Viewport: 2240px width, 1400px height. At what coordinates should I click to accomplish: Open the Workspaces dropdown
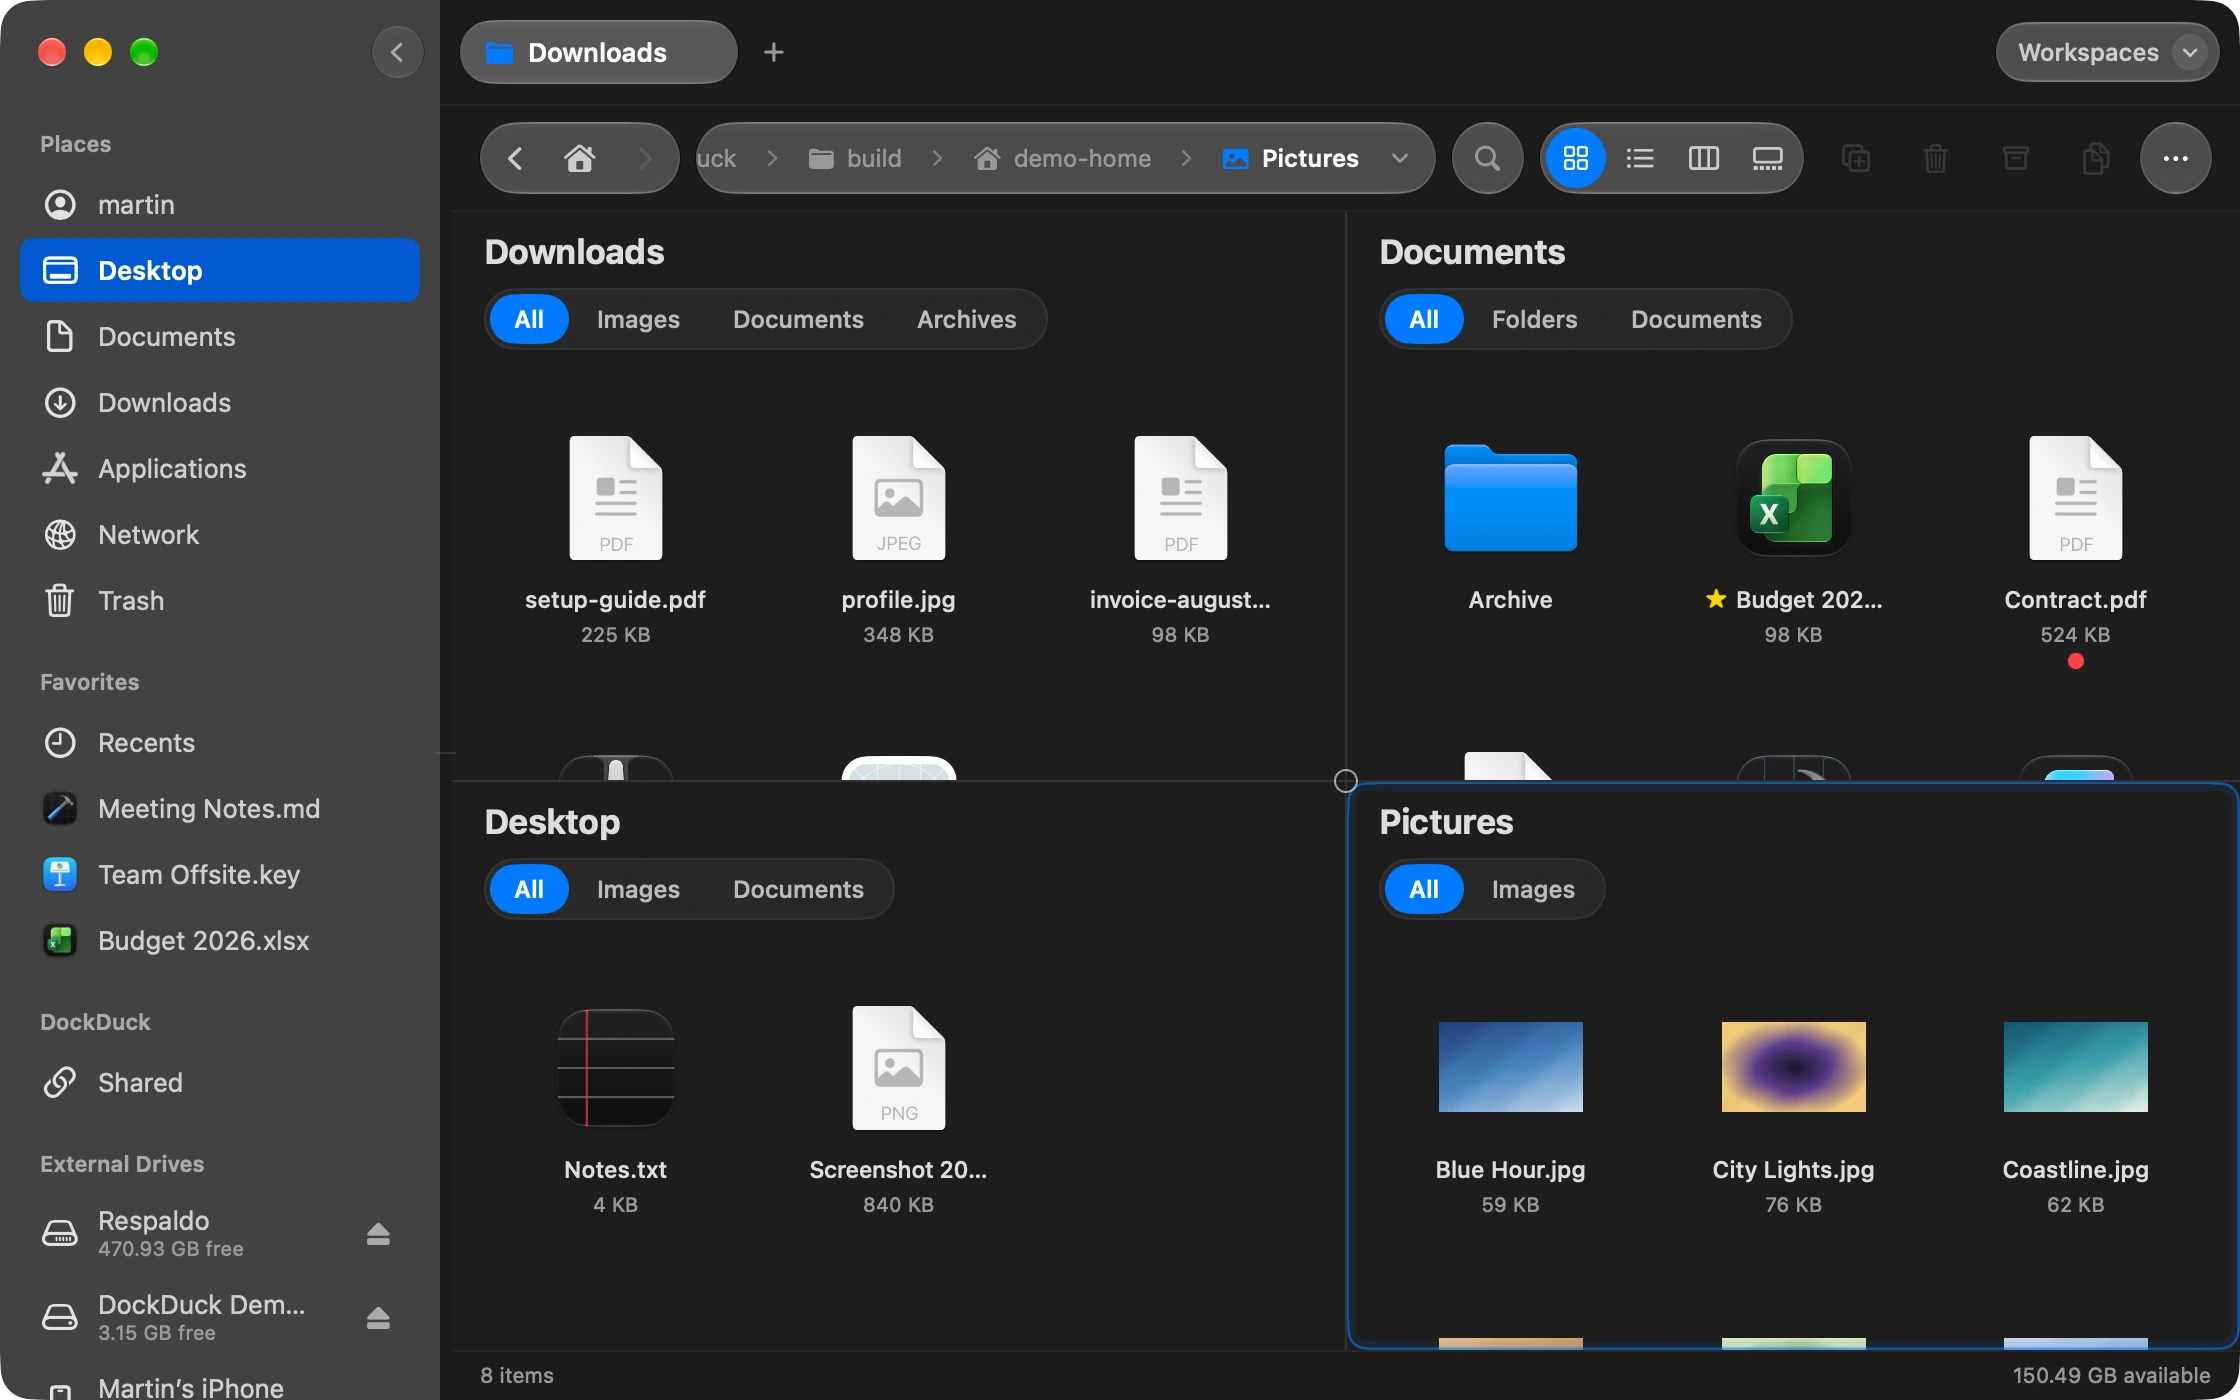coord(2107,52)
